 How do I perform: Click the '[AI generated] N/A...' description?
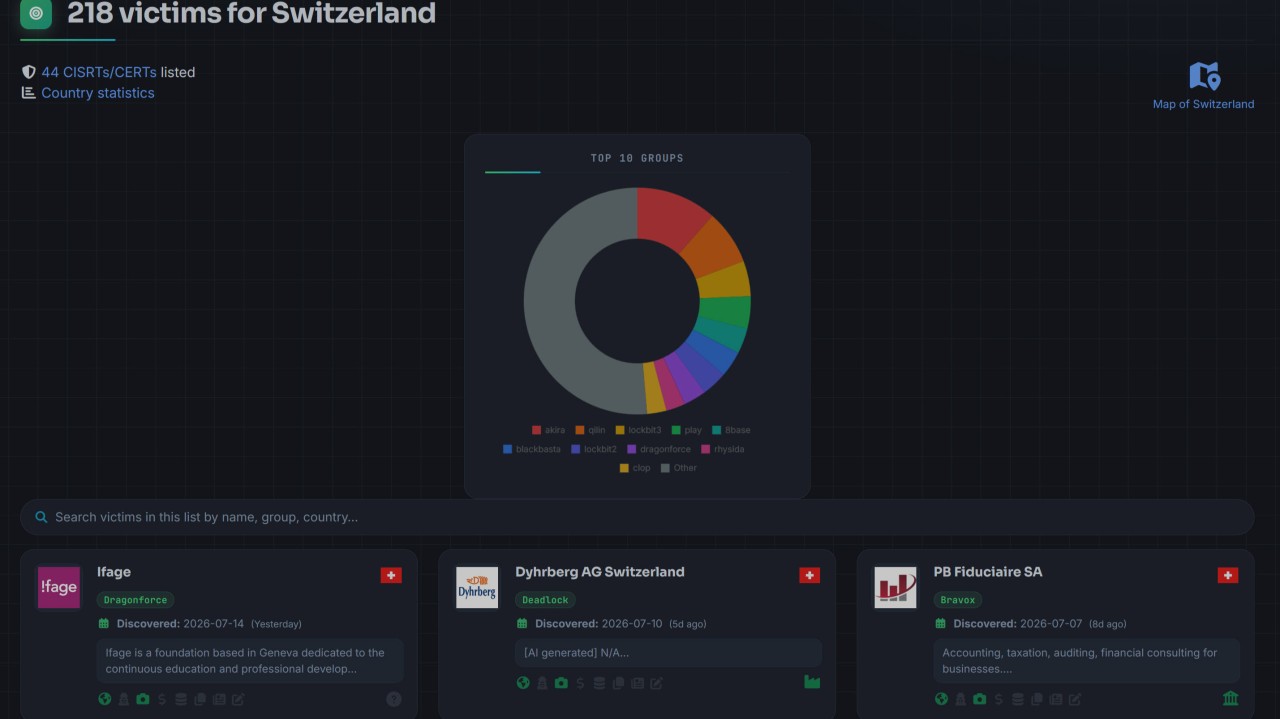point(668,653)
